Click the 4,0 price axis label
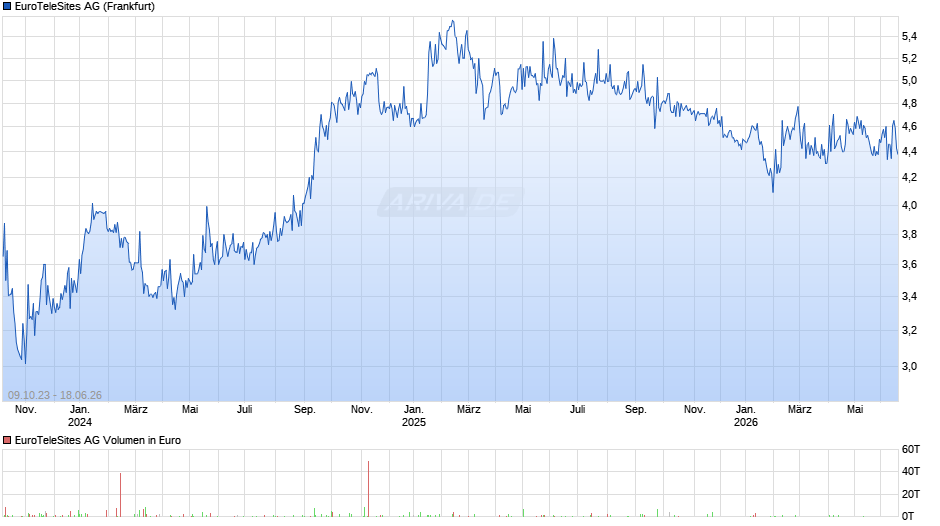 point(909,205)
